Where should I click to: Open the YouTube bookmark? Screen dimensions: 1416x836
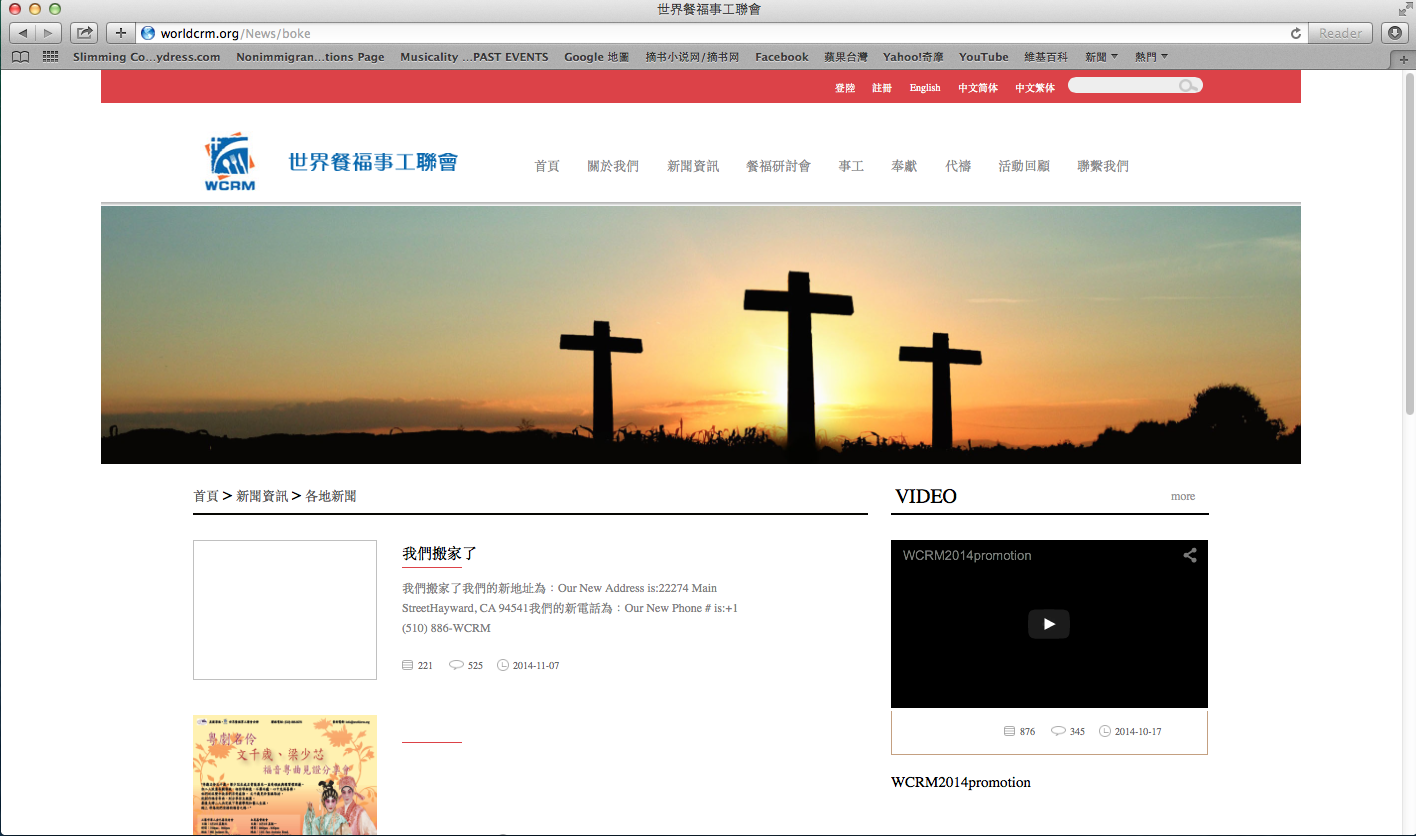pos(984,57)
